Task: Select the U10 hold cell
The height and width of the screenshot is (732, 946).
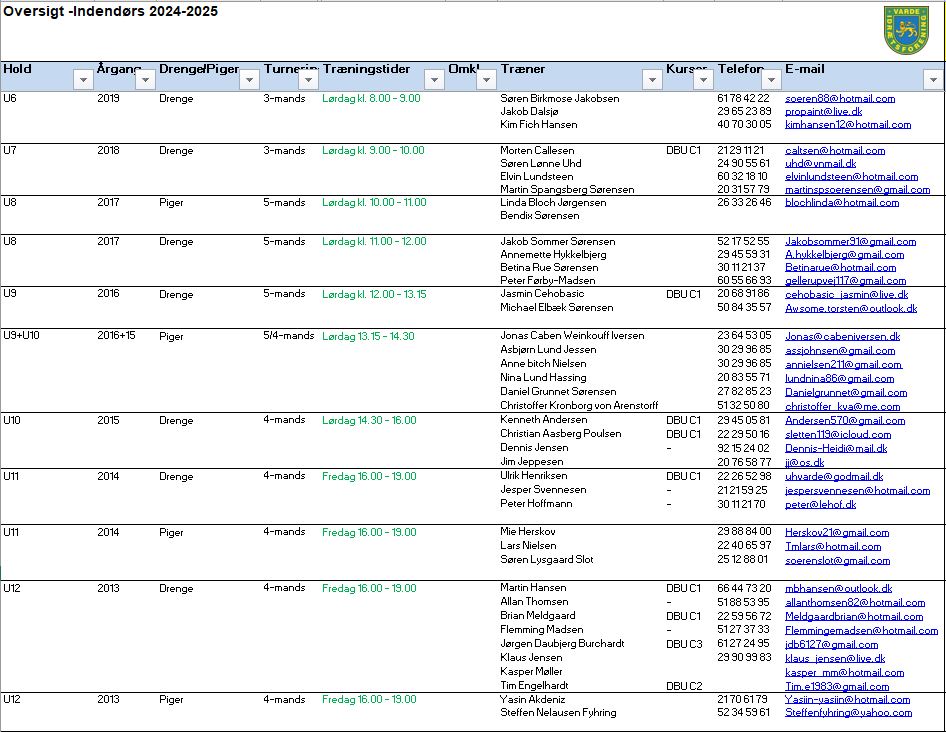Action: (12, 420)
